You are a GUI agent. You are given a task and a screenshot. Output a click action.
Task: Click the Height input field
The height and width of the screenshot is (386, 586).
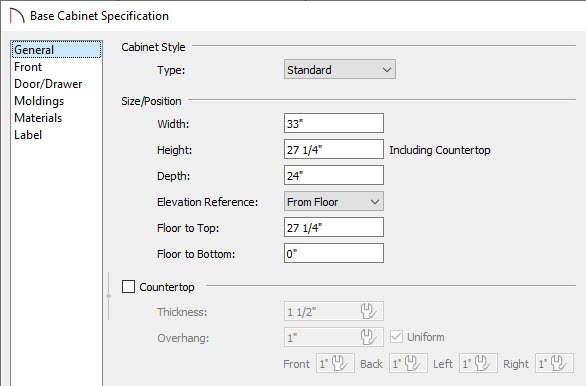tap(334, 149)
